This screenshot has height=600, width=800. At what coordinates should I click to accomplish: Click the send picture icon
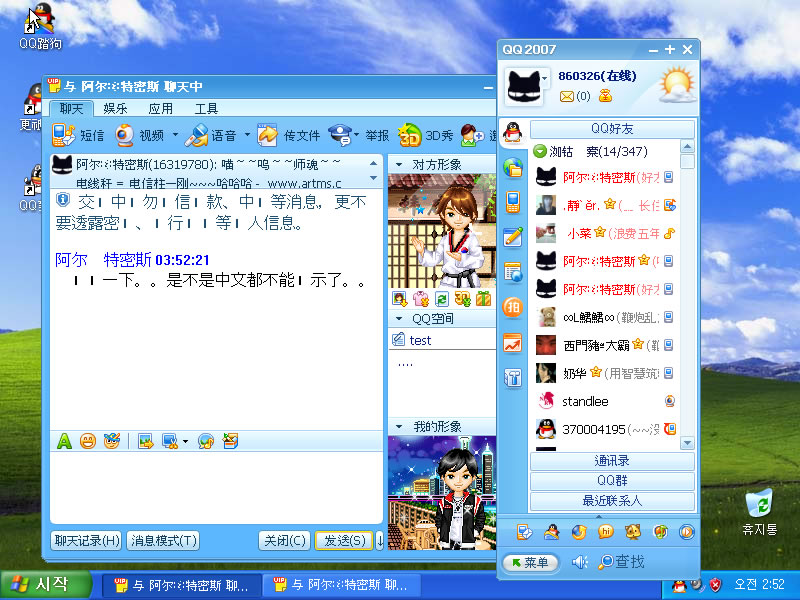tap(145, 441)
